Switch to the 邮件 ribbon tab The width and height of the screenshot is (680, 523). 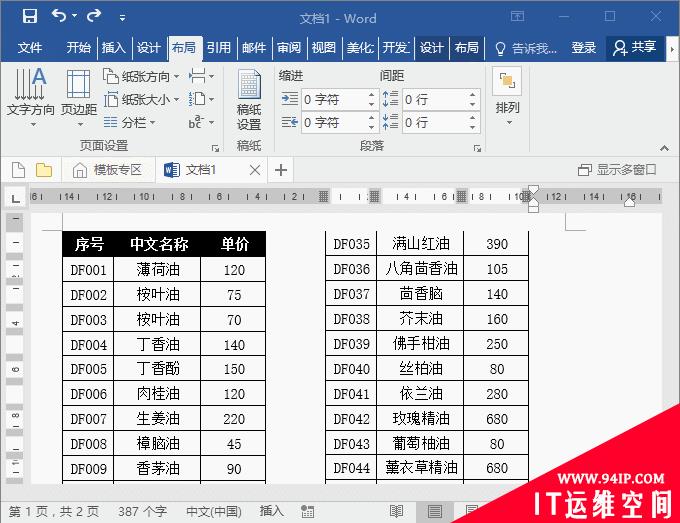coord(254,47)
